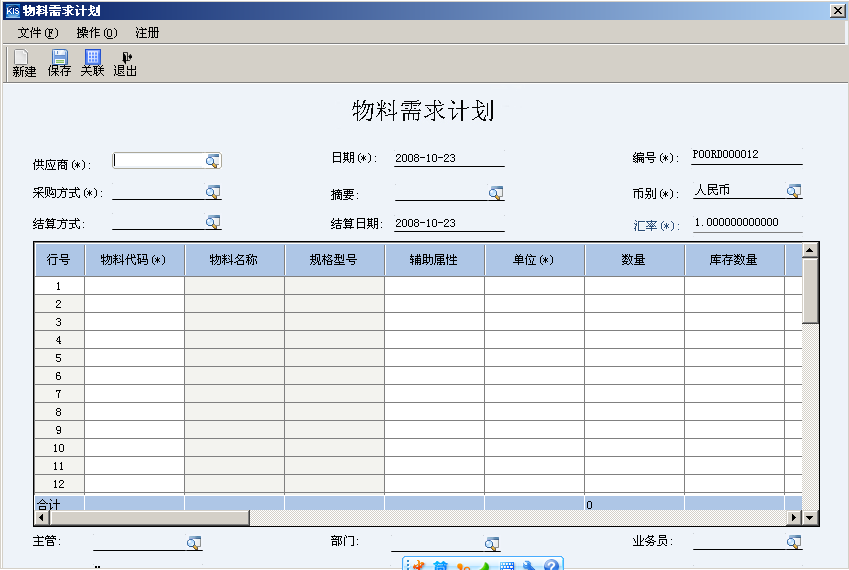
Task: Click the 日期 date input field
Action: click(448, 158)
